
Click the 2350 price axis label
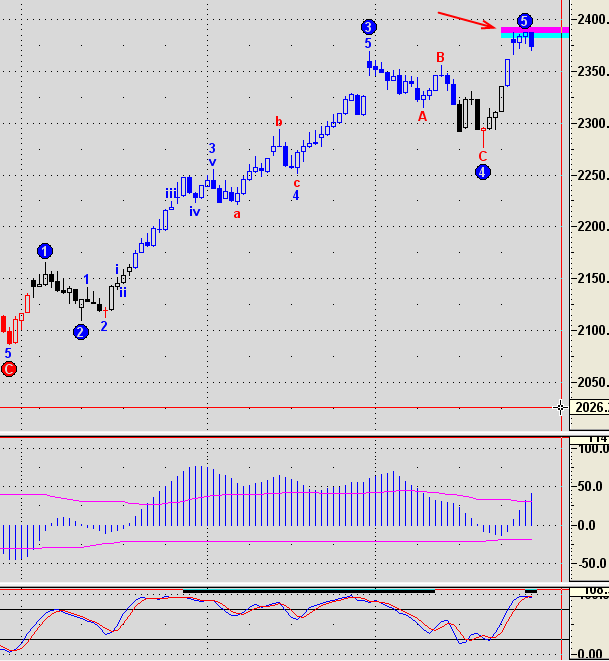pyautogui.click(x=593, y=71)
